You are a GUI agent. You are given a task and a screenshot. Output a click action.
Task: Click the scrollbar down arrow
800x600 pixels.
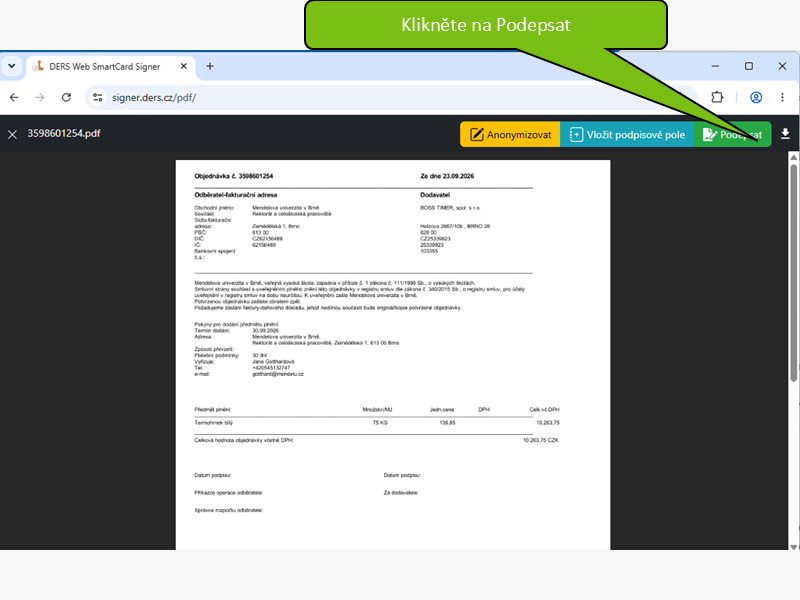coord(793,546)
